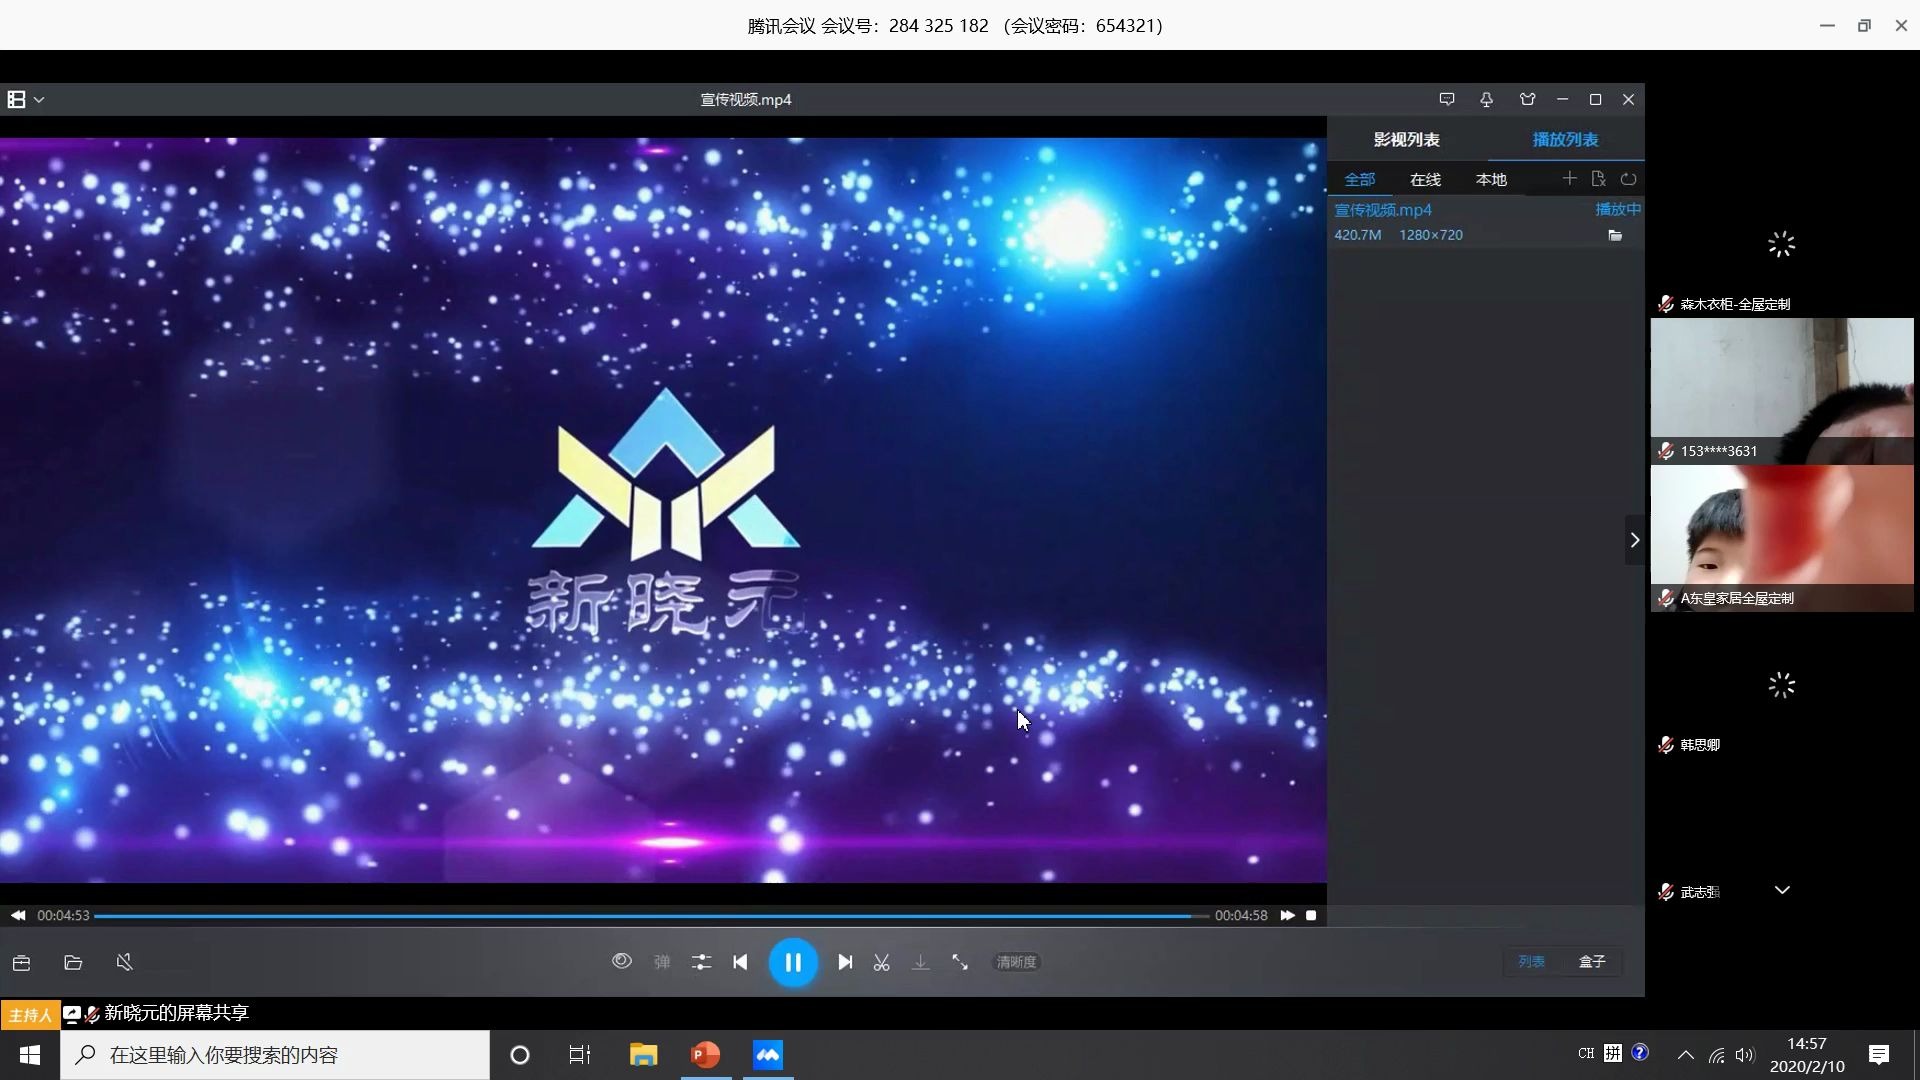The width and height of the screenshot is (1920, 1080).
Task: Switch to Tencent Meeting taskbar icon
Action: point(768,1055)
